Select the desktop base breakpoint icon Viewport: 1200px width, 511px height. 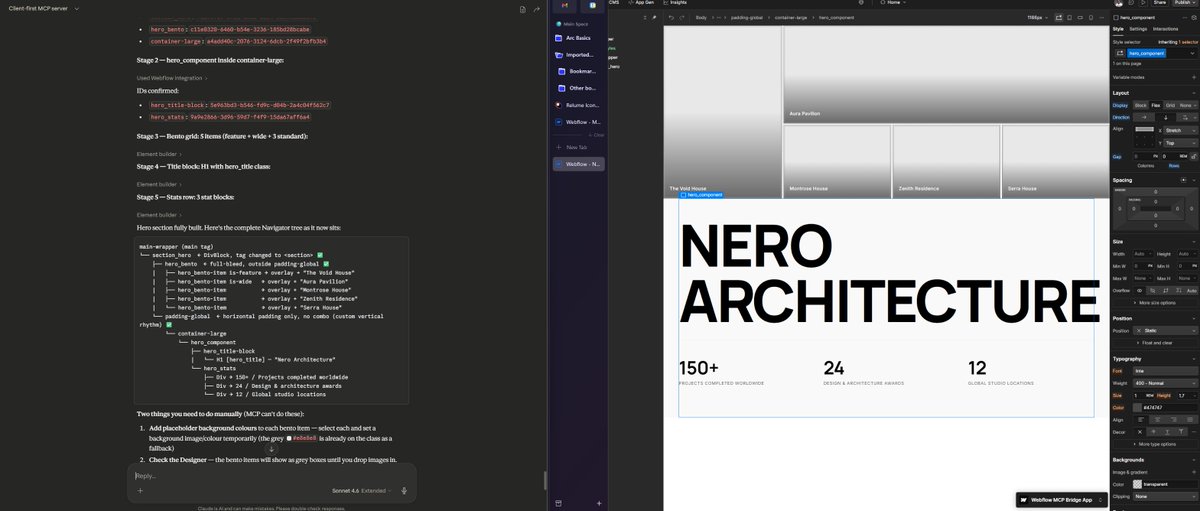point(1059,18)
